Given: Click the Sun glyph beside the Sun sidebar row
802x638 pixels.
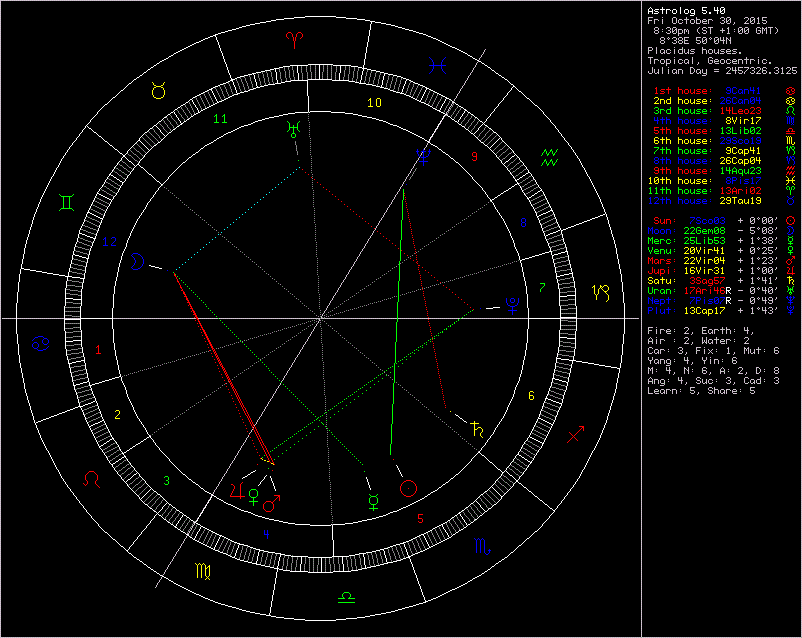Looking at the screenshot, I should pyautogui.click(x=791, y=221).
